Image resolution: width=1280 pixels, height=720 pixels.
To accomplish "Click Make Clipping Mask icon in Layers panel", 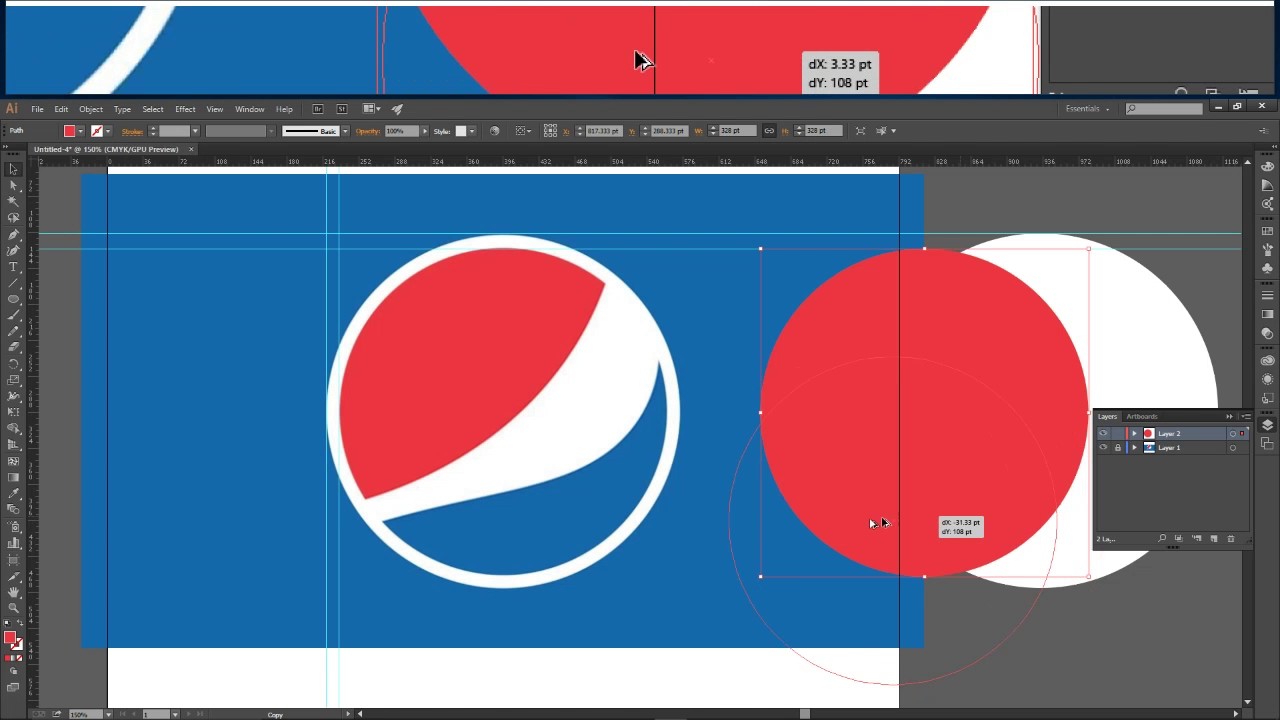I will [x=1179, y=539].
